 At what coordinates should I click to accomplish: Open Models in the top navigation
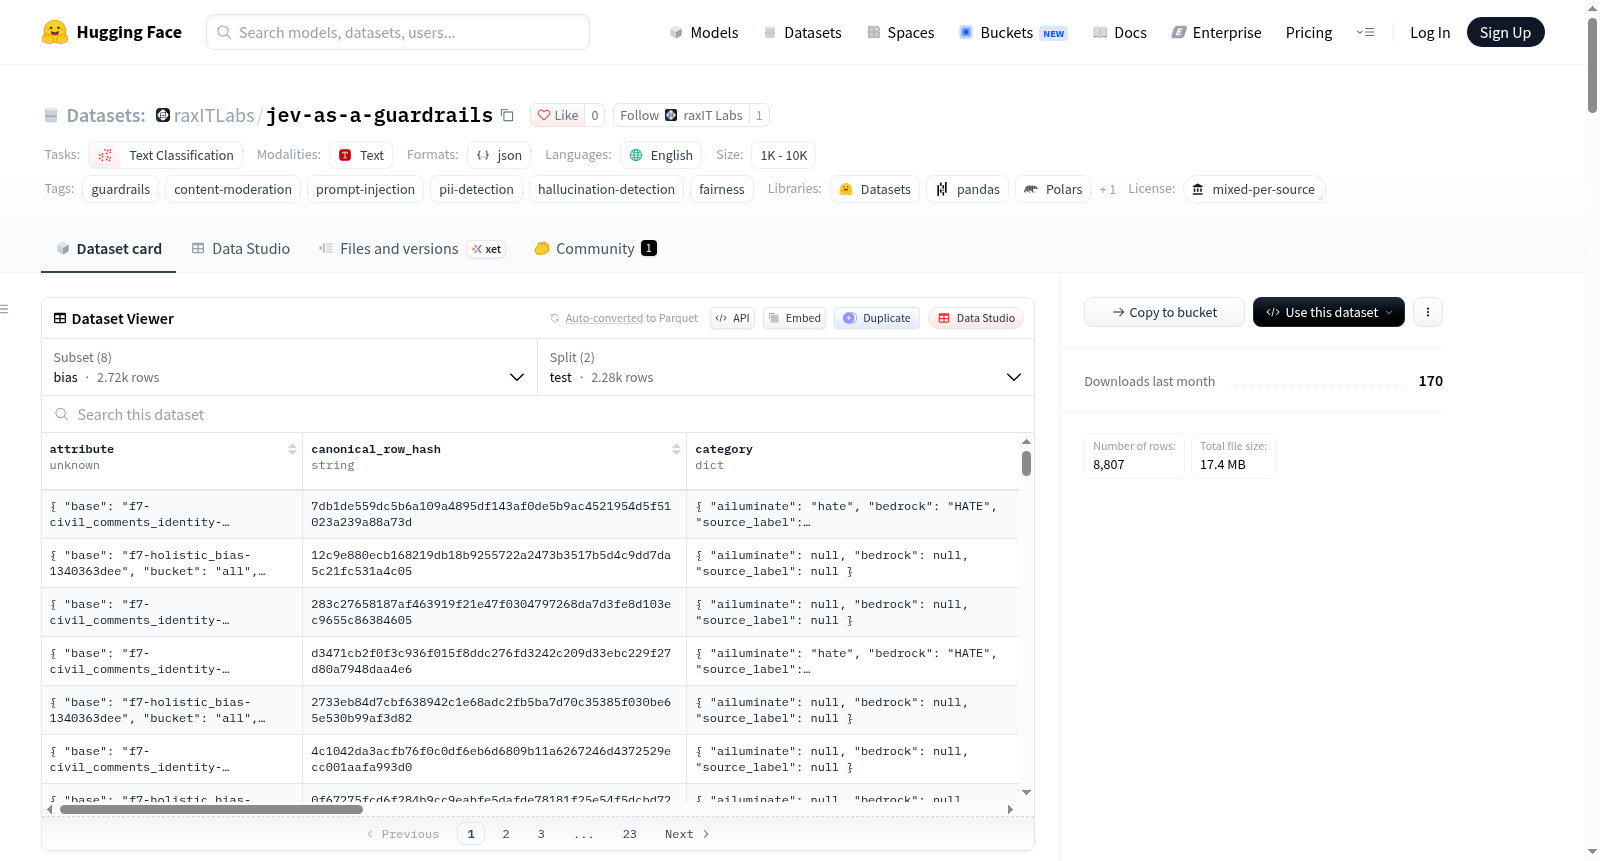coord(704,32)
